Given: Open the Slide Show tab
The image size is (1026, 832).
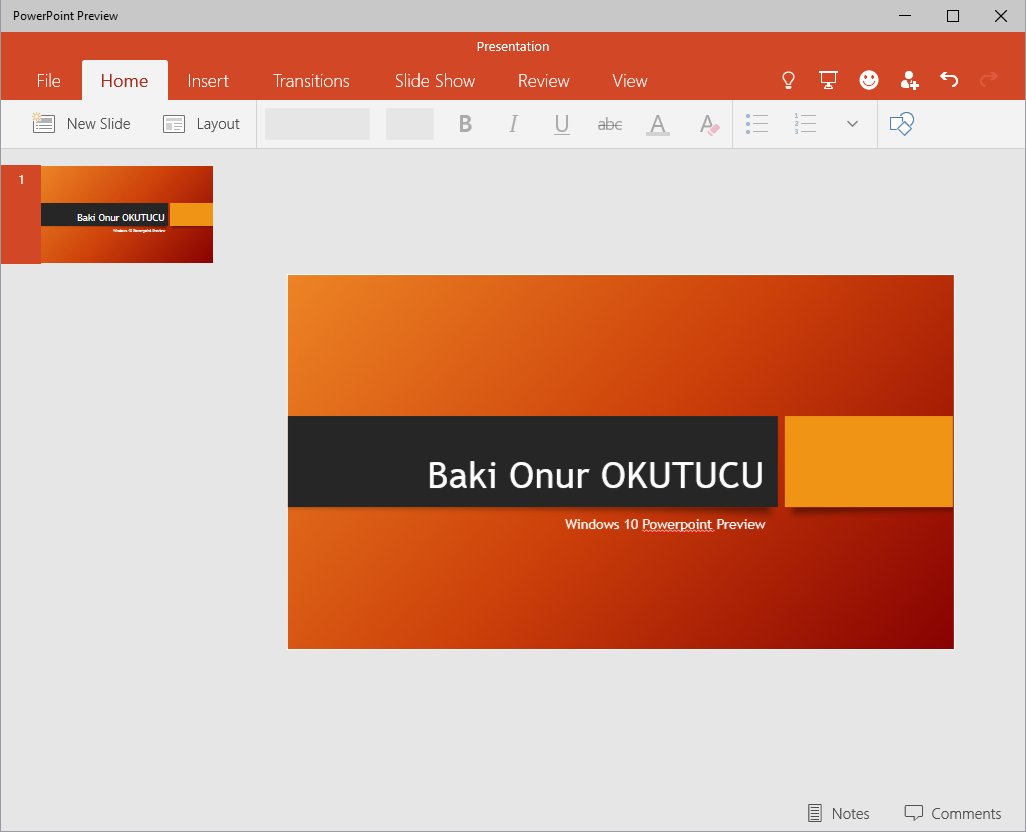Looking at the screenshot, I should (435, 80).
